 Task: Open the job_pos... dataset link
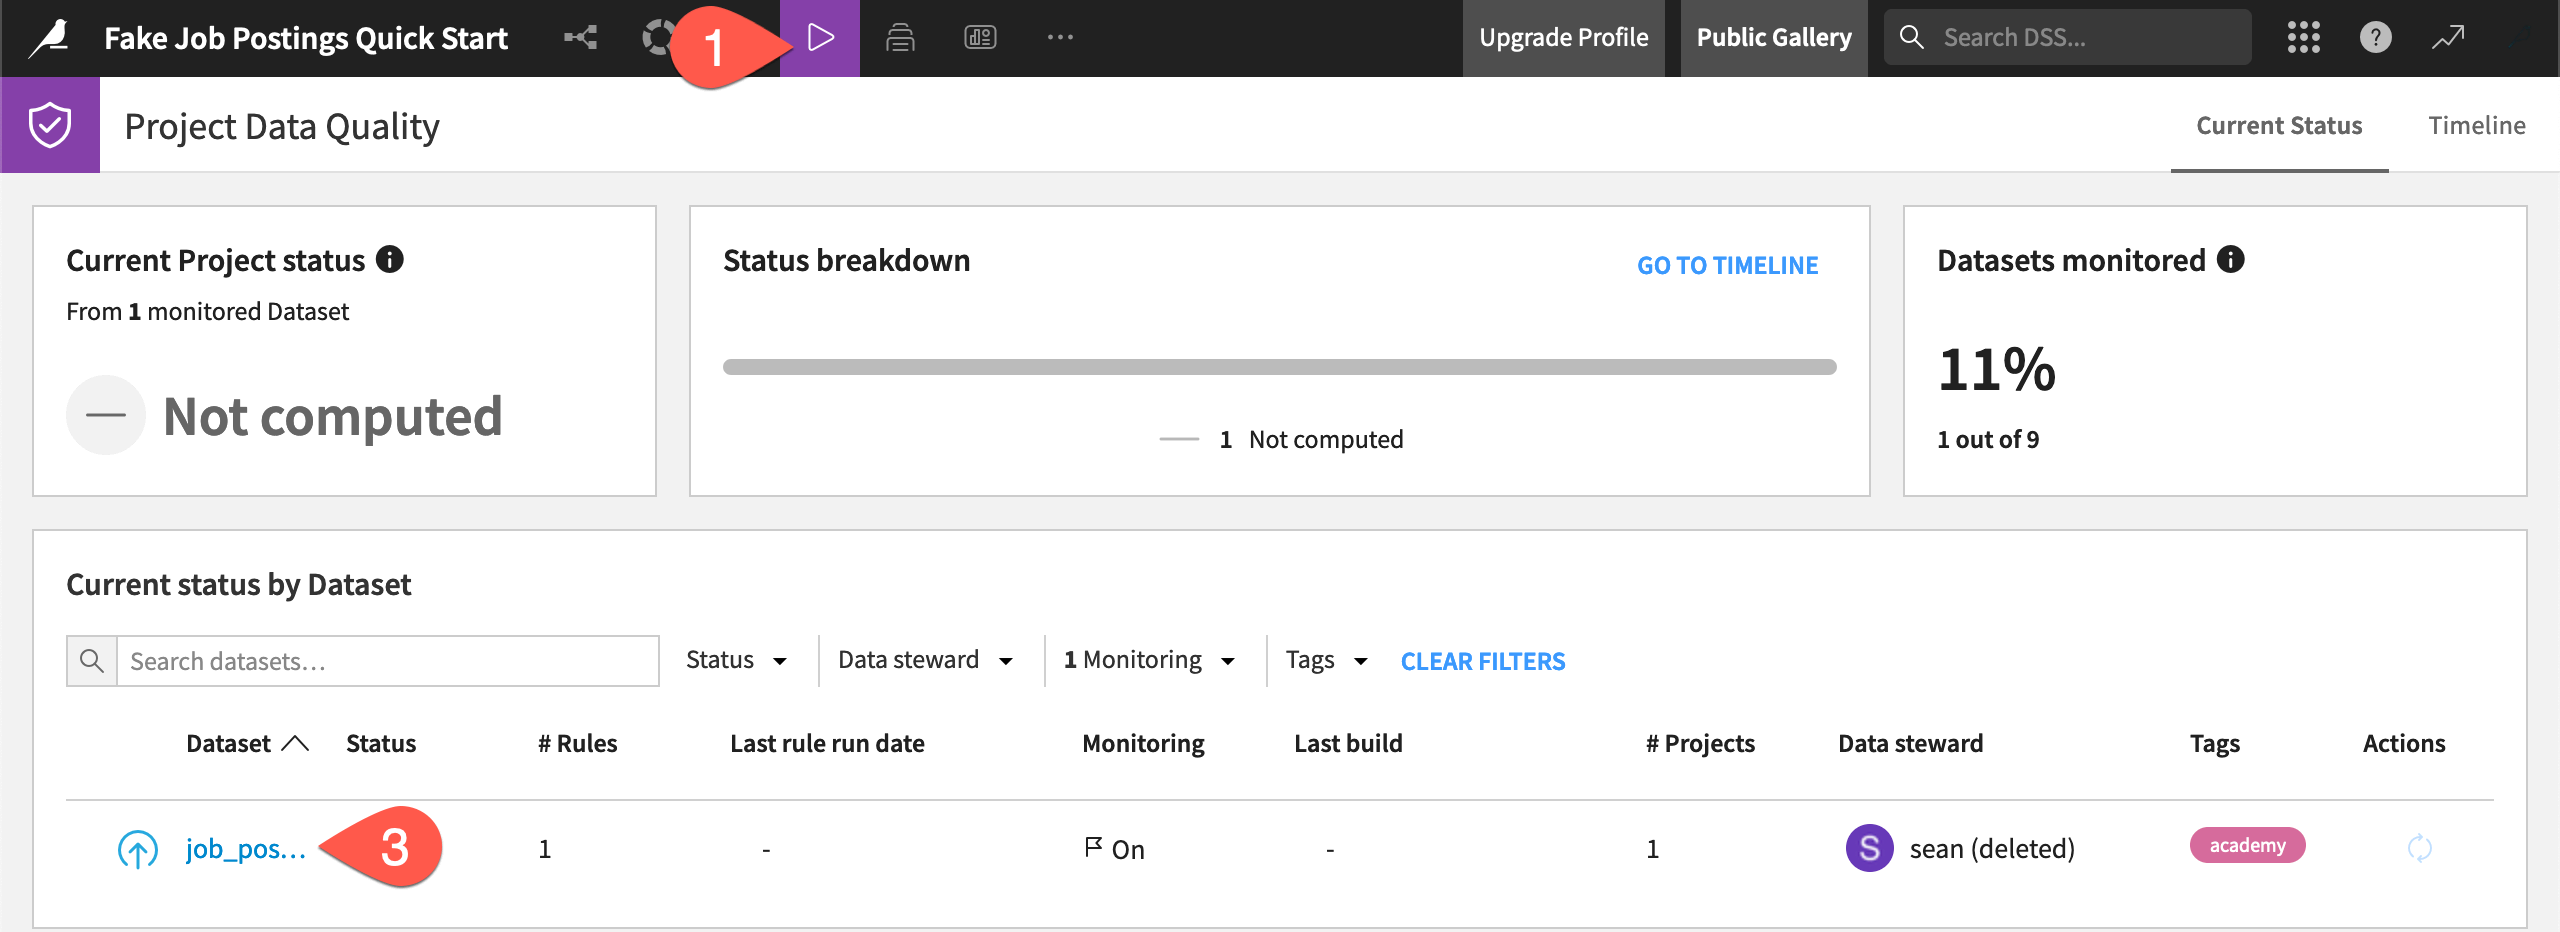246,849
